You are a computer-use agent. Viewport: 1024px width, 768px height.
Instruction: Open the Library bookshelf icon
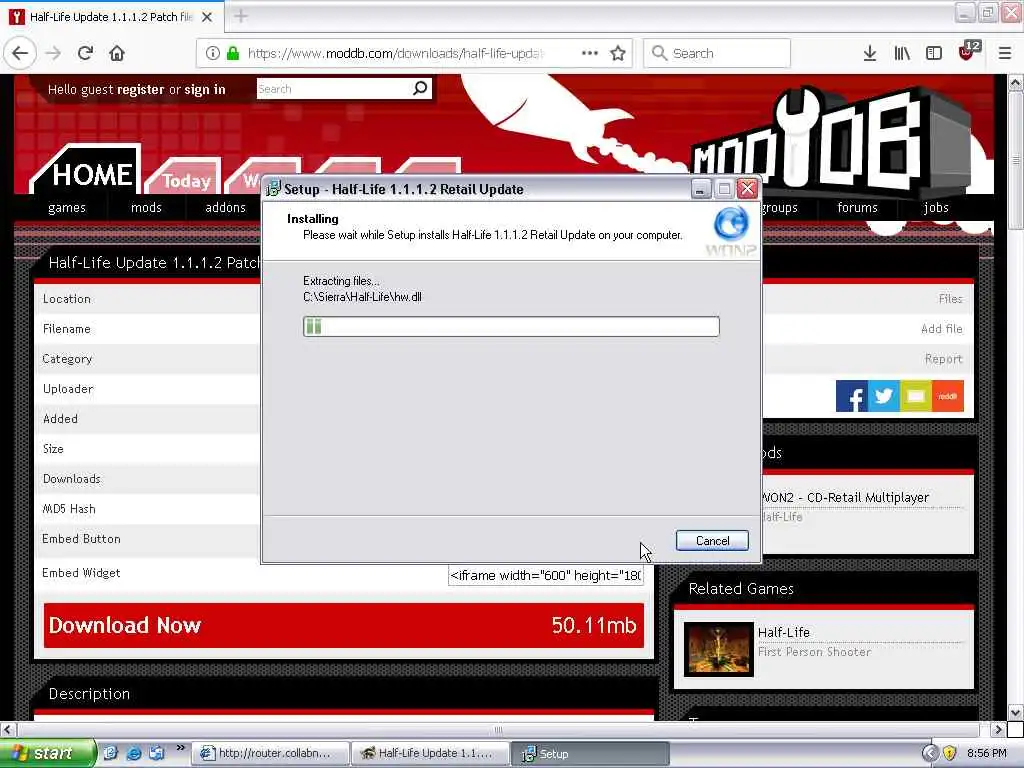(x=902, y=53)
